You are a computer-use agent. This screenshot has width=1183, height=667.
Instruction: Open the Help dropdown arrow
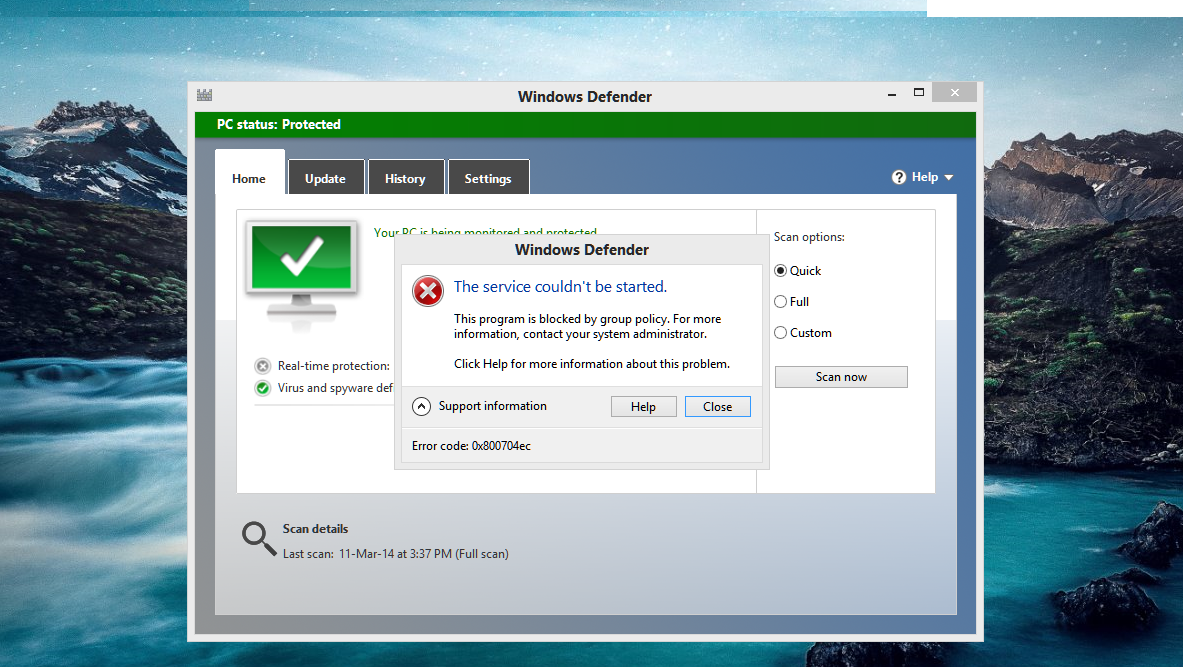pyautogui.click(x=948, y=177)
